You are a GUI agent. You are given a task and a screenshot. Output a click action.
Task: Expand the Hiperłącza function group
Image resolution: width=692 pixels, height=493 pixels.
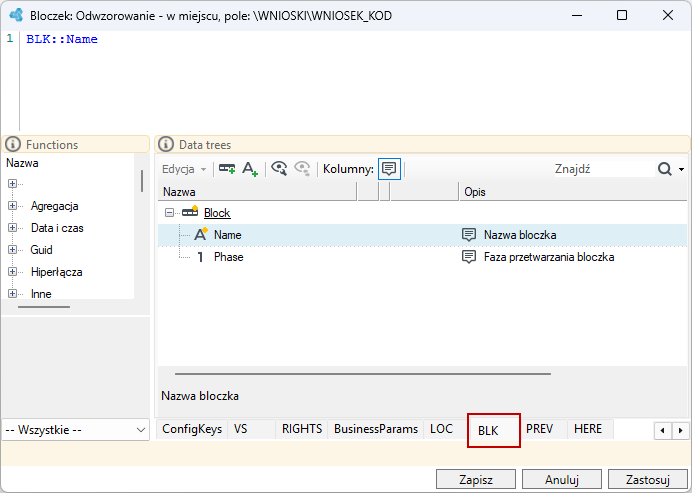12,272
